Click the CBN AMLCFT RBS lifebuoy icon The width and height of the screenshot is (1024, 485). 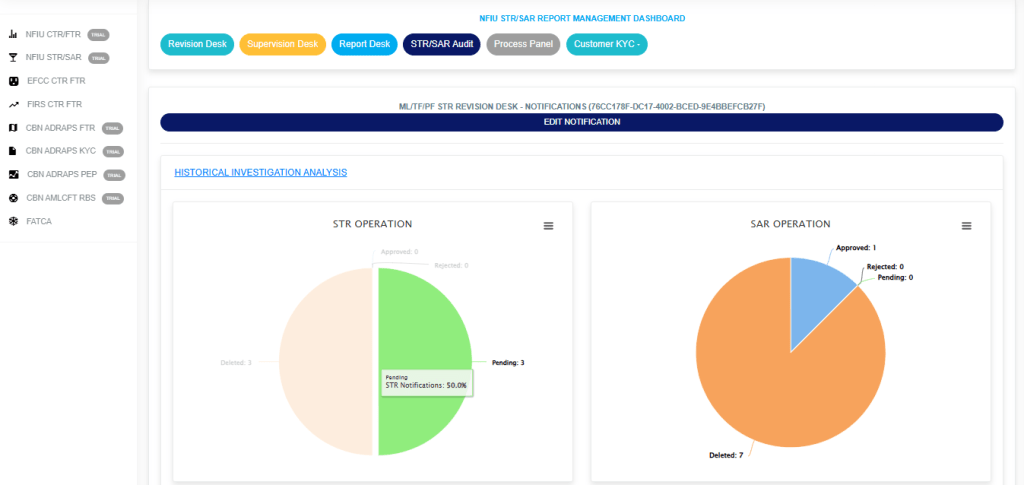pos(13,198)
